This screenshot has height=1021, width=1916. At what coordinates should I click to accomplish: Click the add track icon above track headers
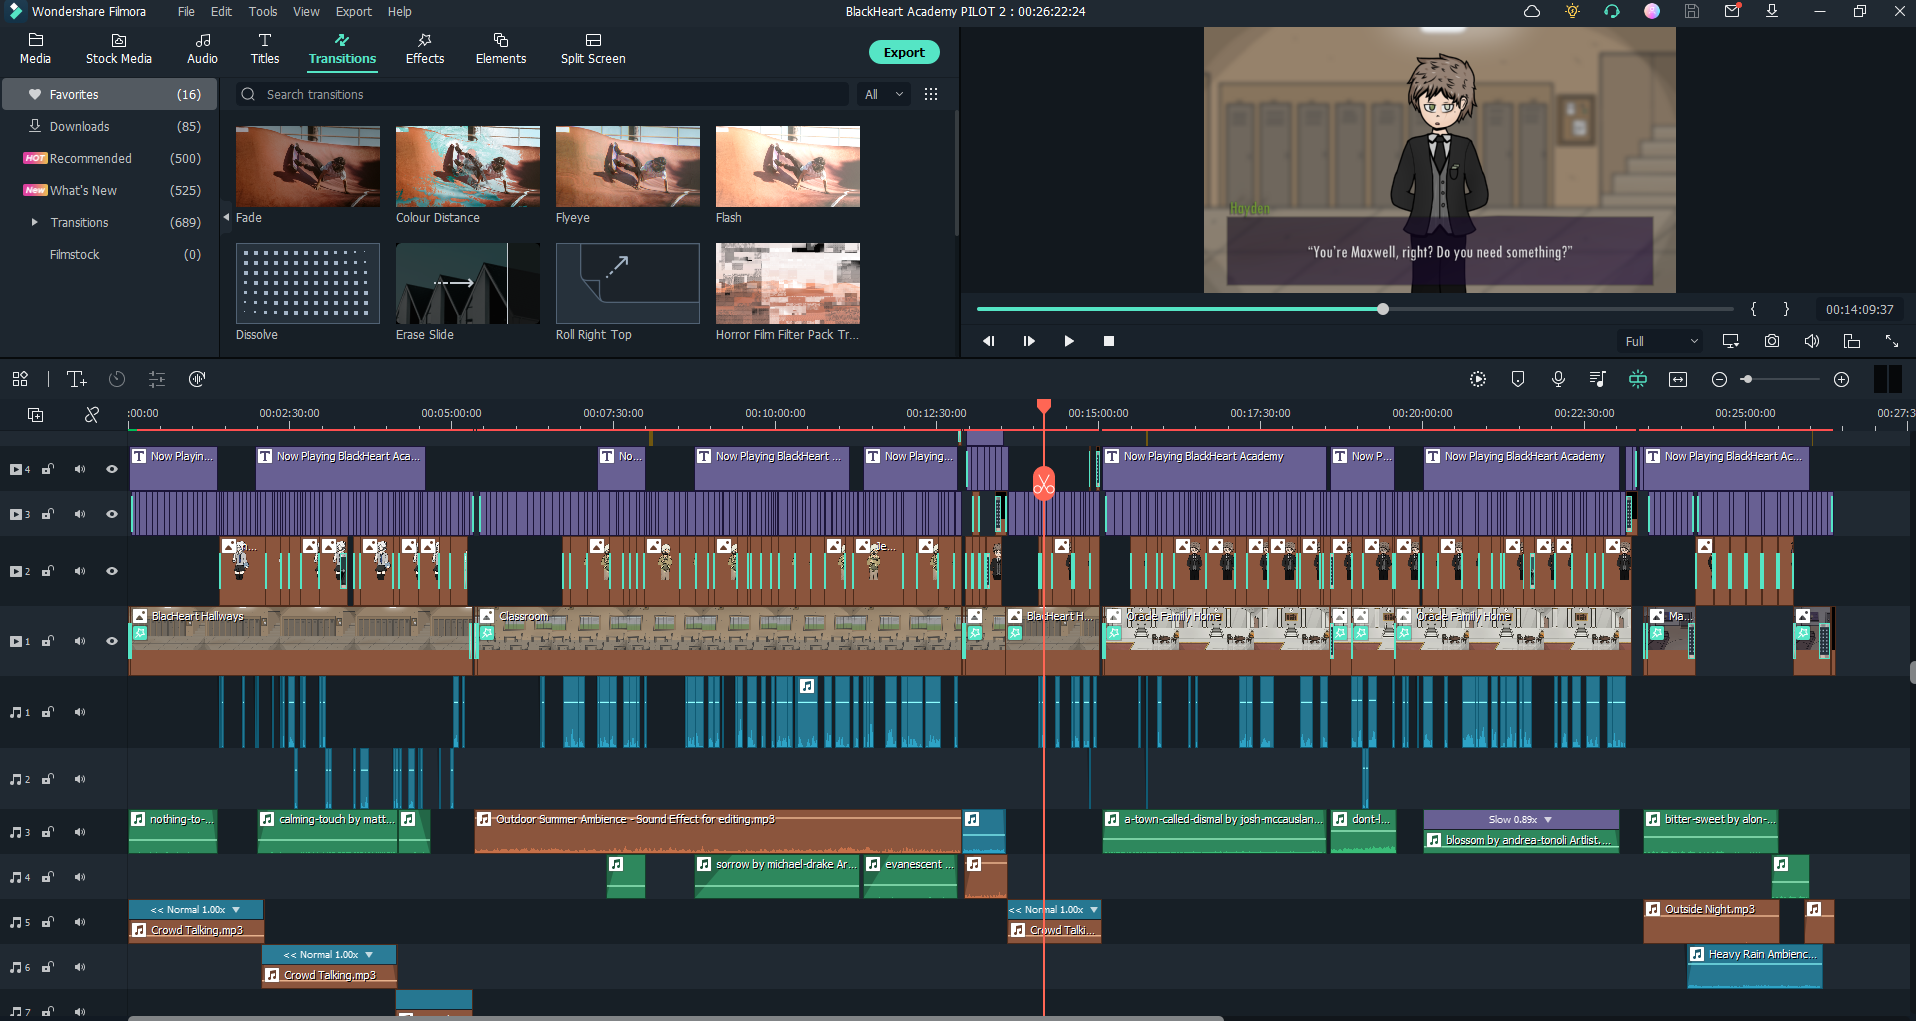[35, 414]
